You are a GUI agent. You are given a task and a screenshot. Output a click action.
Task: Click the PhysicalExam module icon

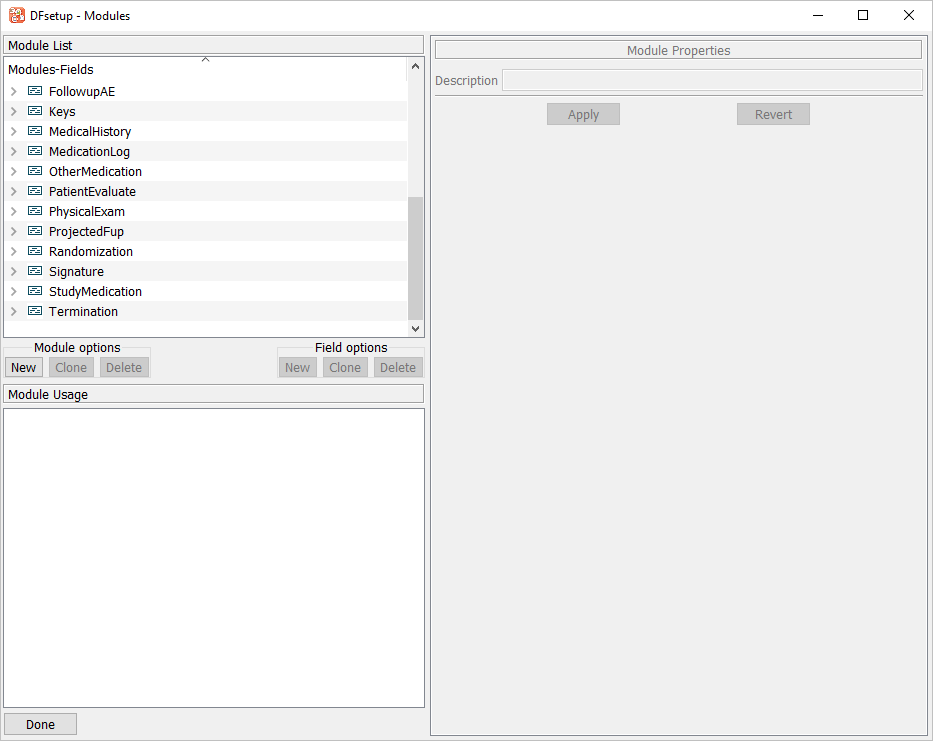pos(35,211)
